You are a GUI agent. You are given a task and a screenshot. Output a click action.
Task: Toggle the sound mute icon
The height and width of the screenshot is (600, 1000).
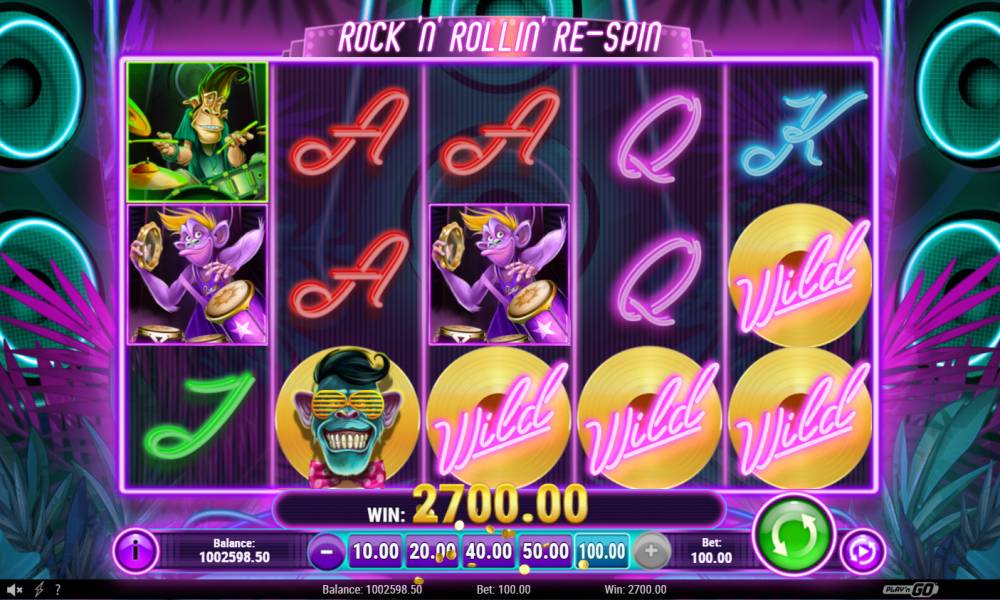[14, 590]
